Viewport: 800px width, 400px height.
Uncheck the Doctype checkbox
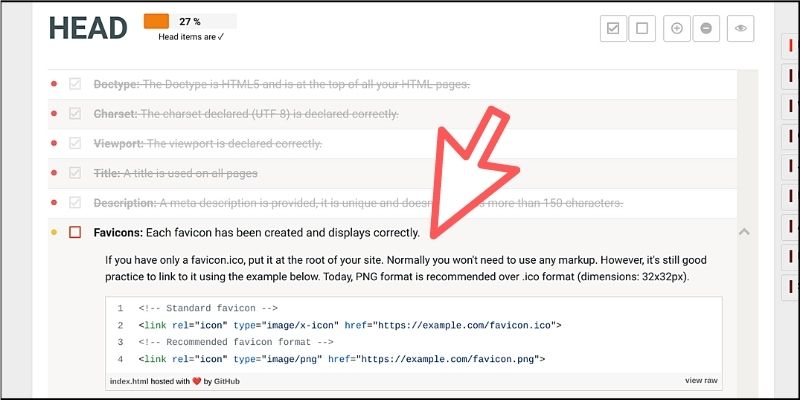click(75, 84)
